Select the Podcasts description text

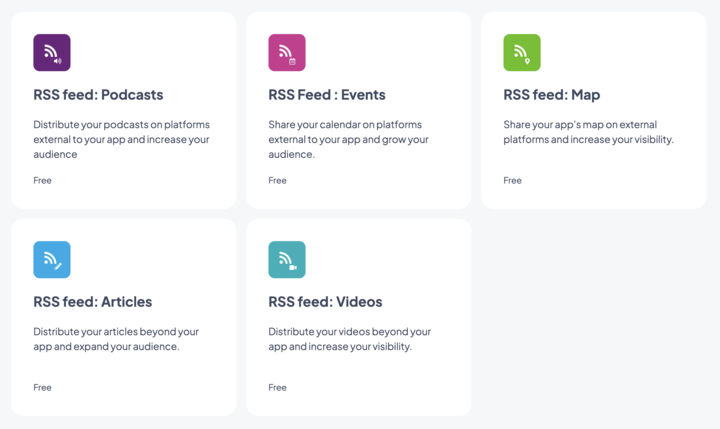[x=121, y=139]
